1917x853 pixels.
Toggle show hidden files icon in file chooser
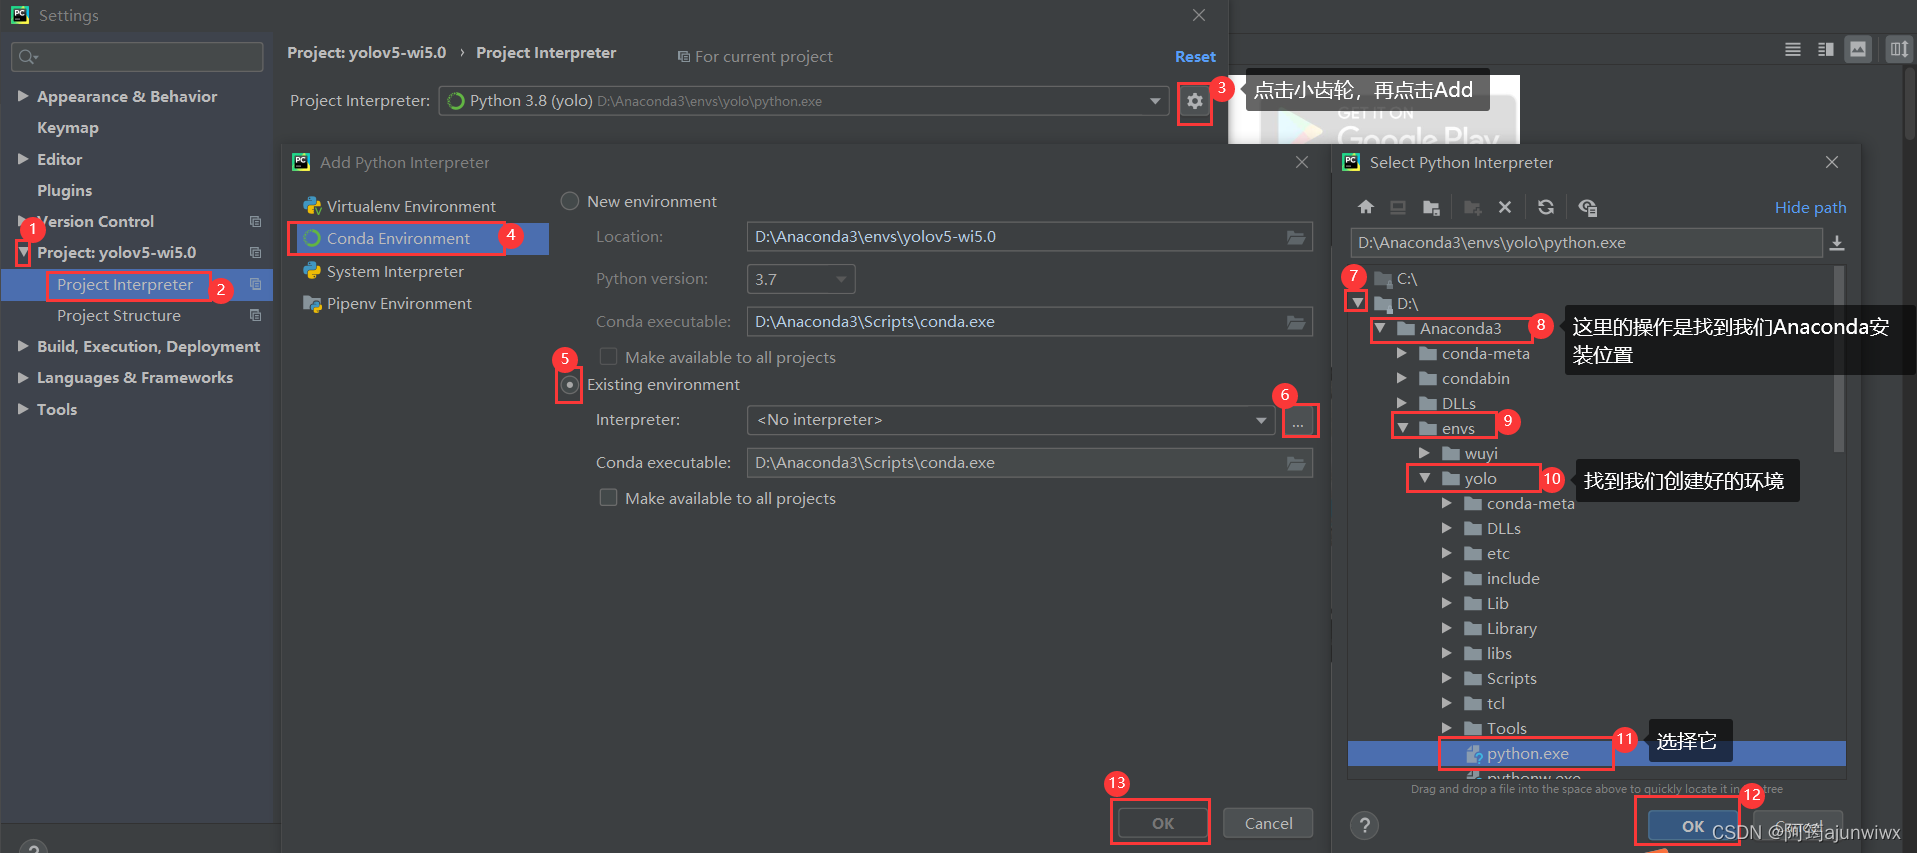(x=1587, y=207)
